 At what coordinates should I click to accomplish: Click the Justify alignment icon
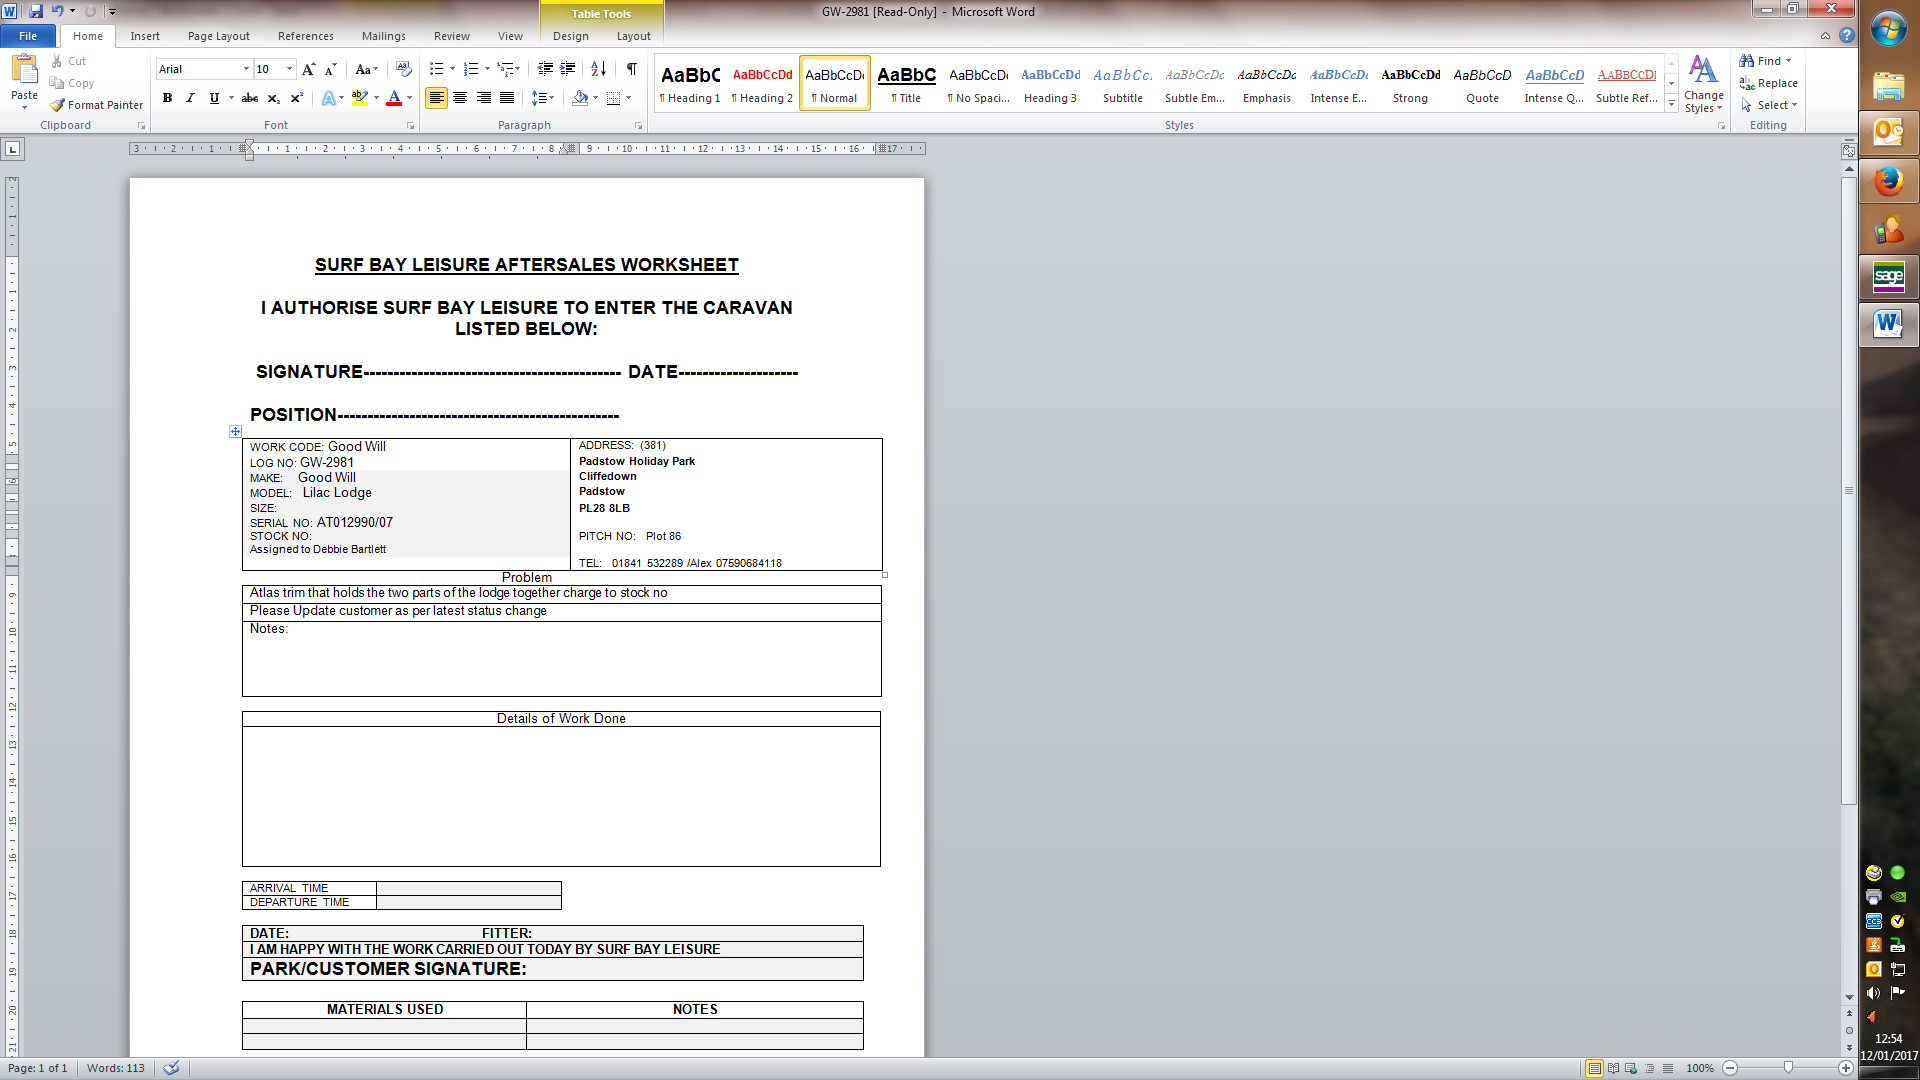507,98
